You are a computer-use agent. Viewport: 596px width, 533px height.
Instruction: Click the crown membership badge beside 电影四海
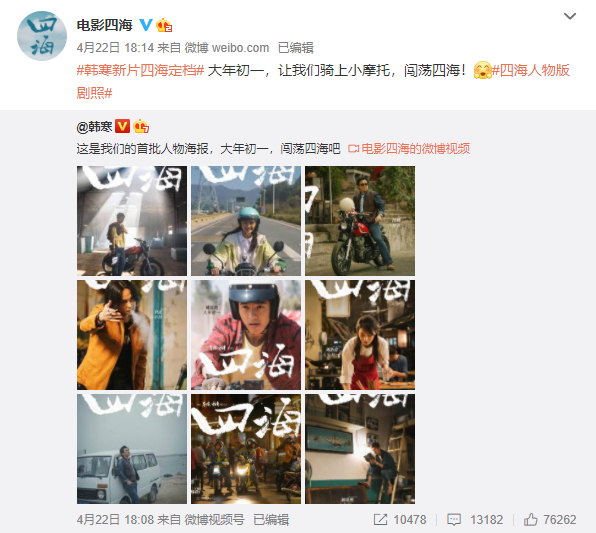[x=164, y=25]
